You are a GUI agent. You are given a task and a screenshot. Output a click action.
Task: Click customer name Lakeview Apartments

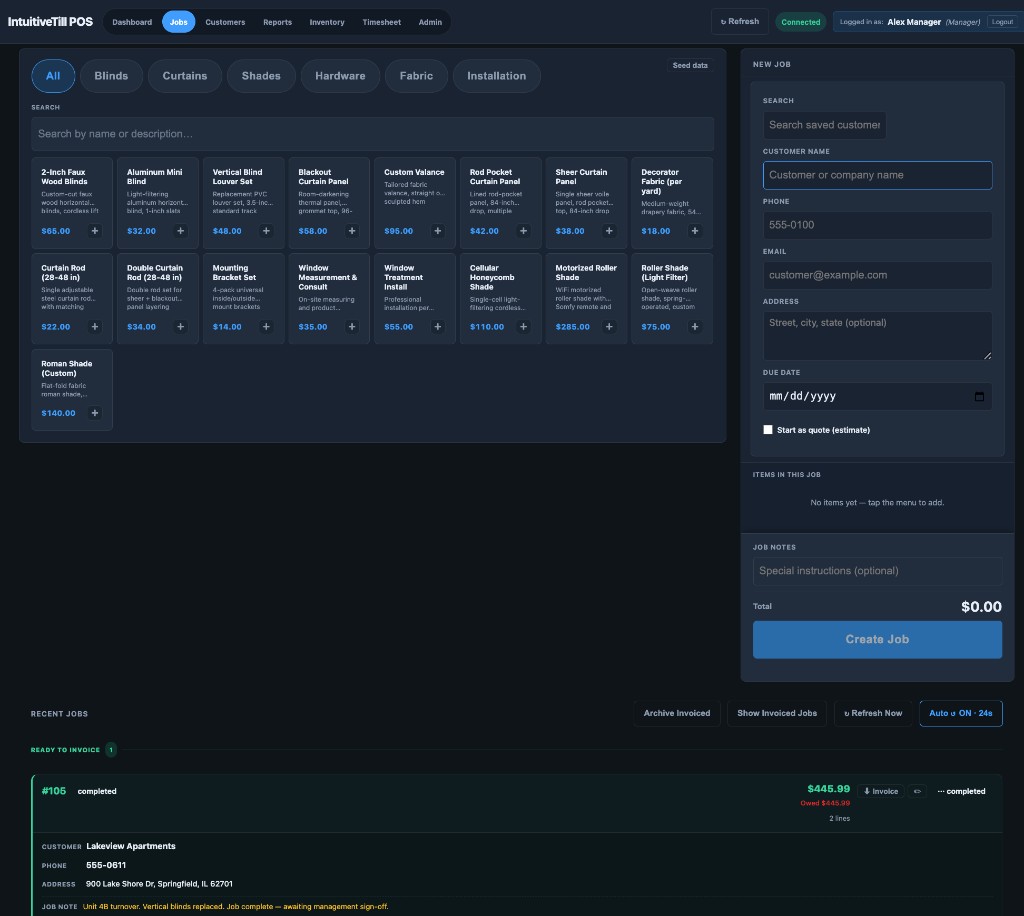pos(131,845)
